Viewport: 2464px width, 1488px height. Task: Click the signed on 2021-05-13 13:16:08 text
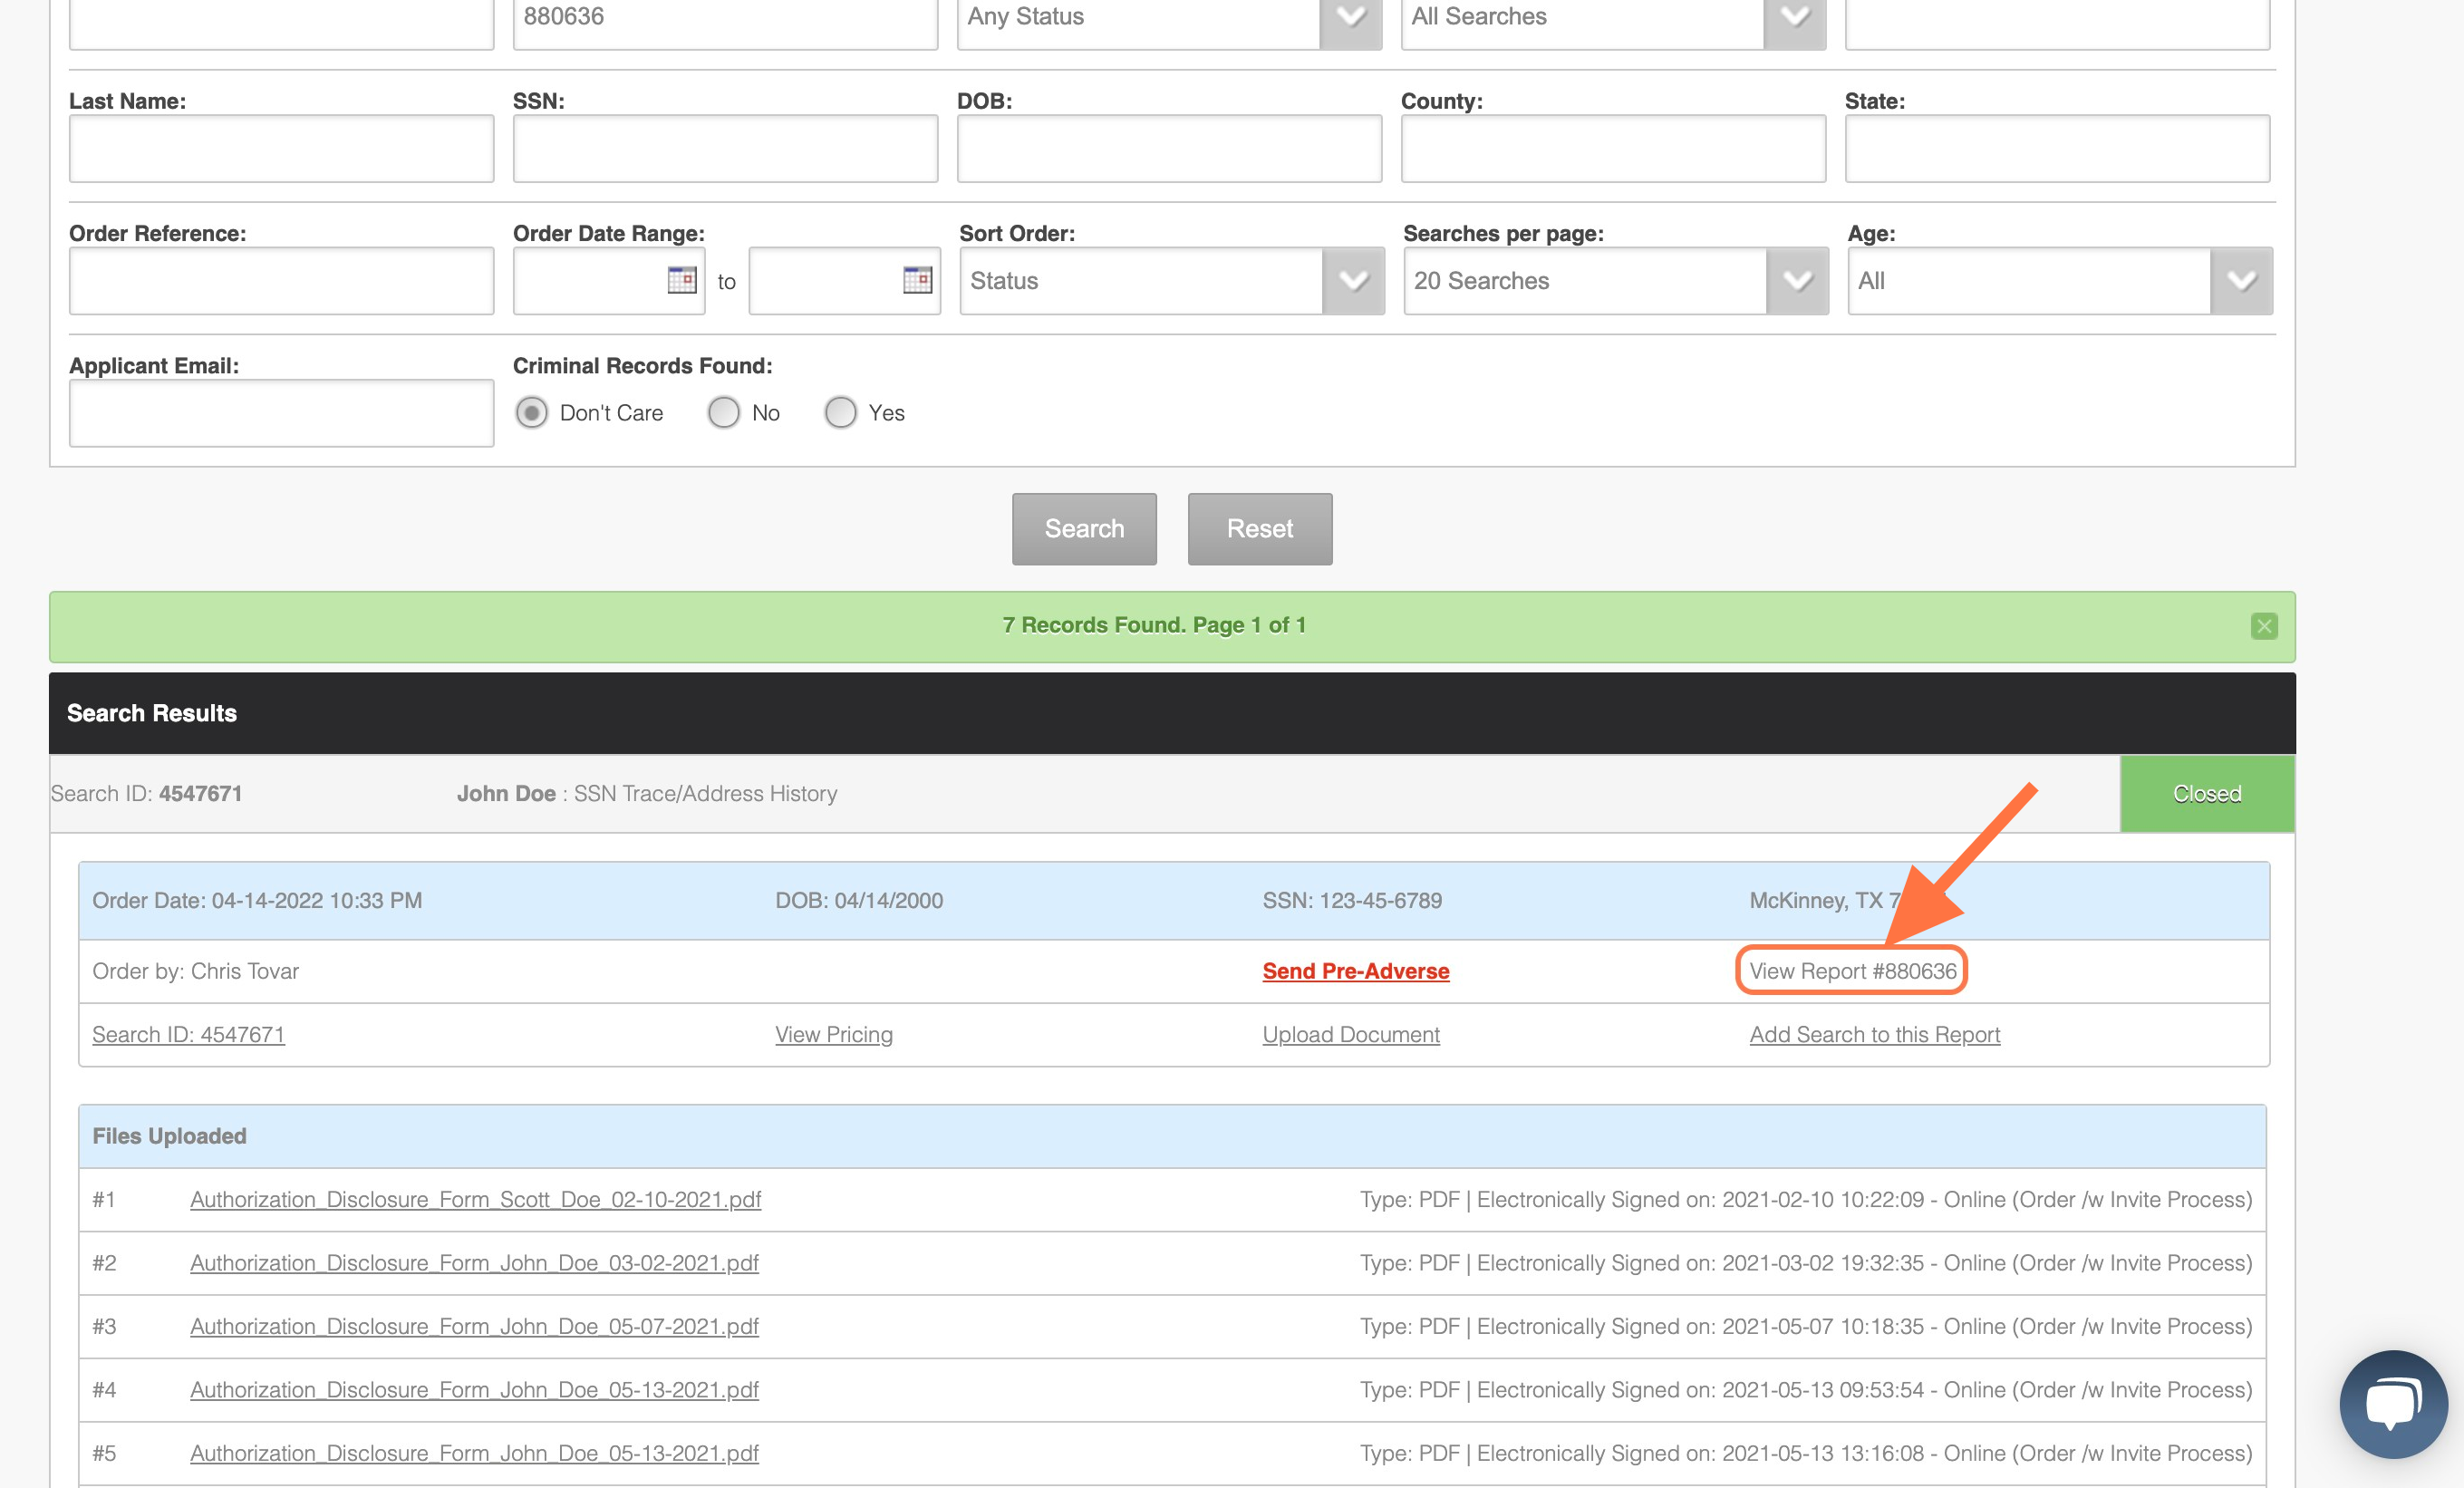(x=1805, y=1454)
